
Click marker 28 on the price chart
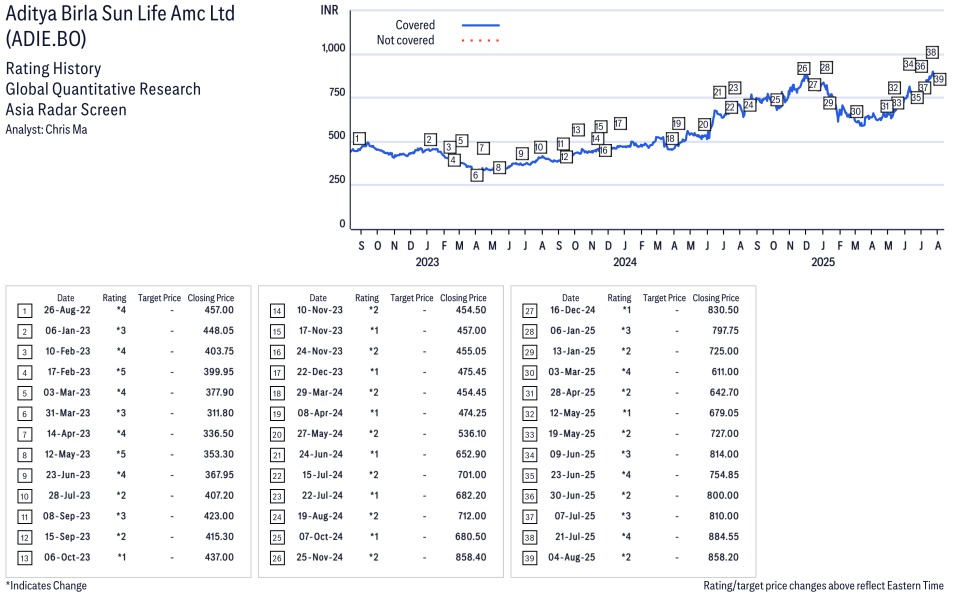[826, 68]
